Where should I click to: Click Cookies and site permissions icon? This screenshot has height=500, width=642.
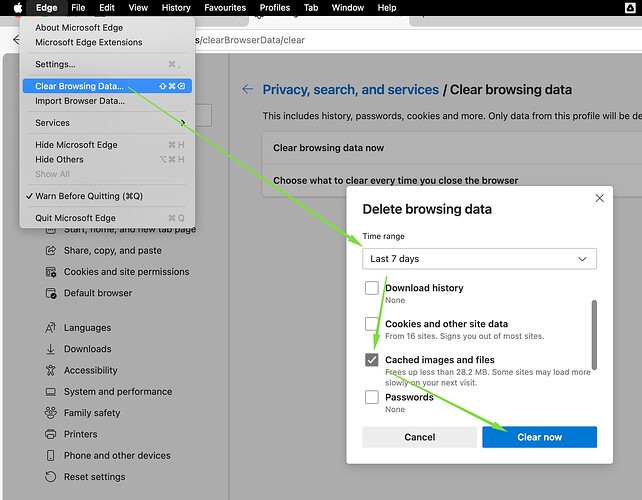(x=51, y=272)
